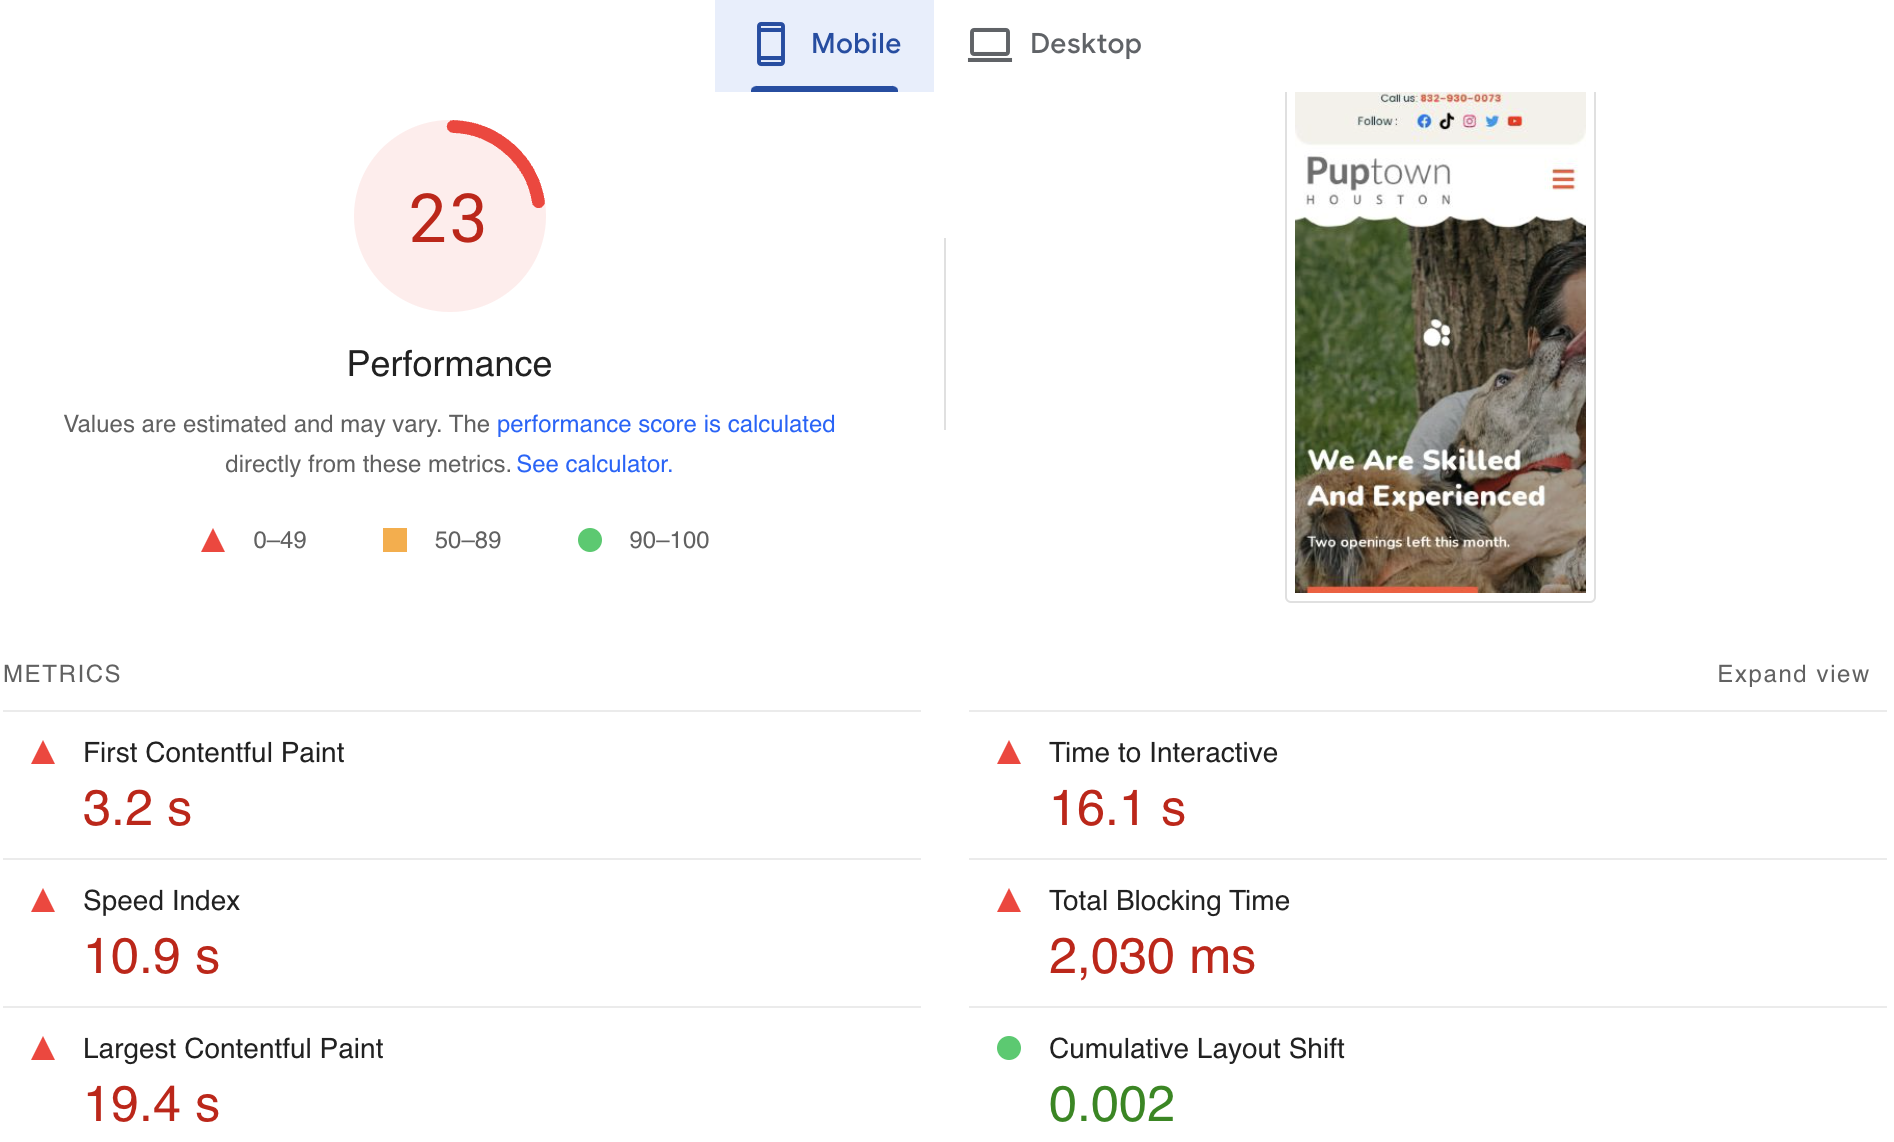Click the green circle beside Cumulative Layout Shift
Screen dimensions: 1894x1142
pos(1009,1048)
